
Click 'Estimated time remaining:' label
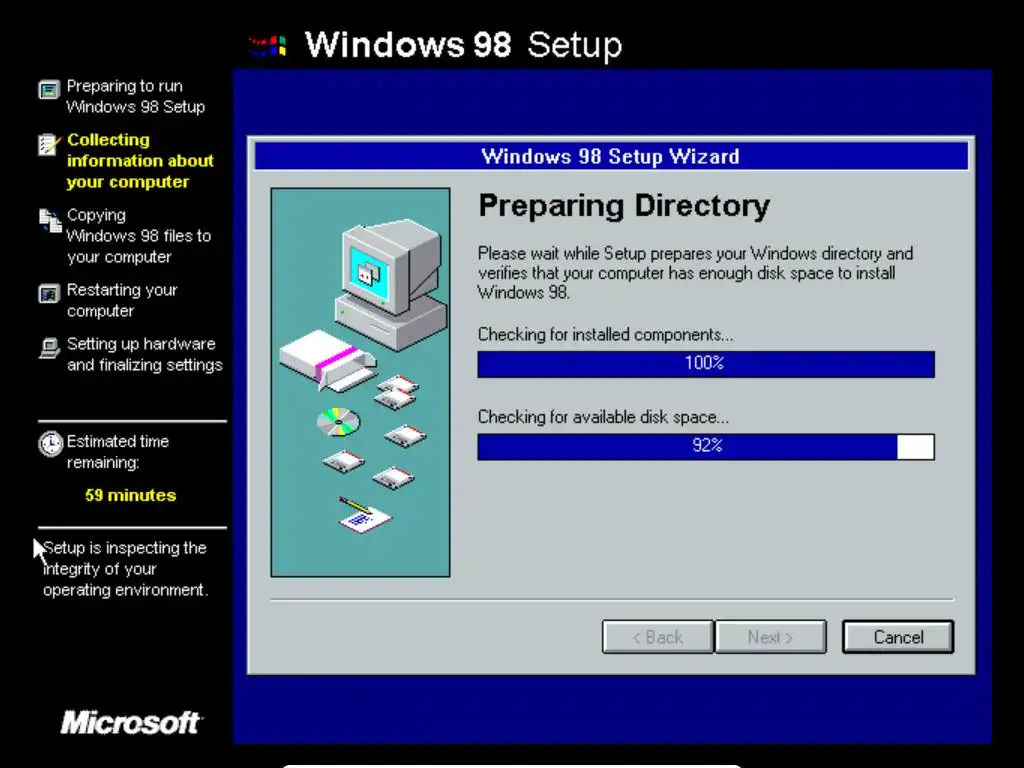[118, 452]
